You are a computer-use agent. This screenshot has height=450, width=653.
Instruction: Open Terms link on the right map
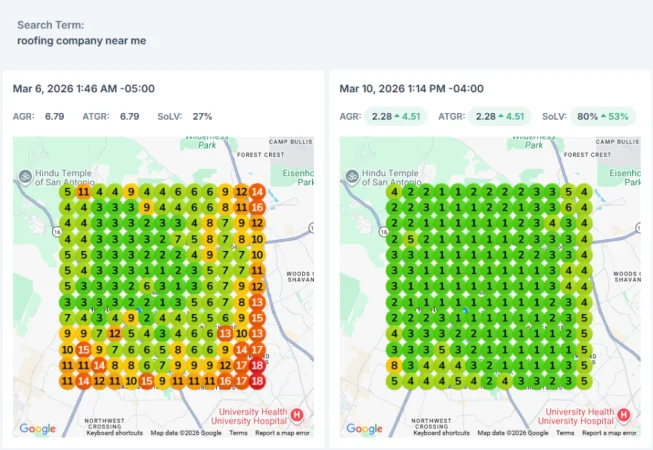coord(565,433)
